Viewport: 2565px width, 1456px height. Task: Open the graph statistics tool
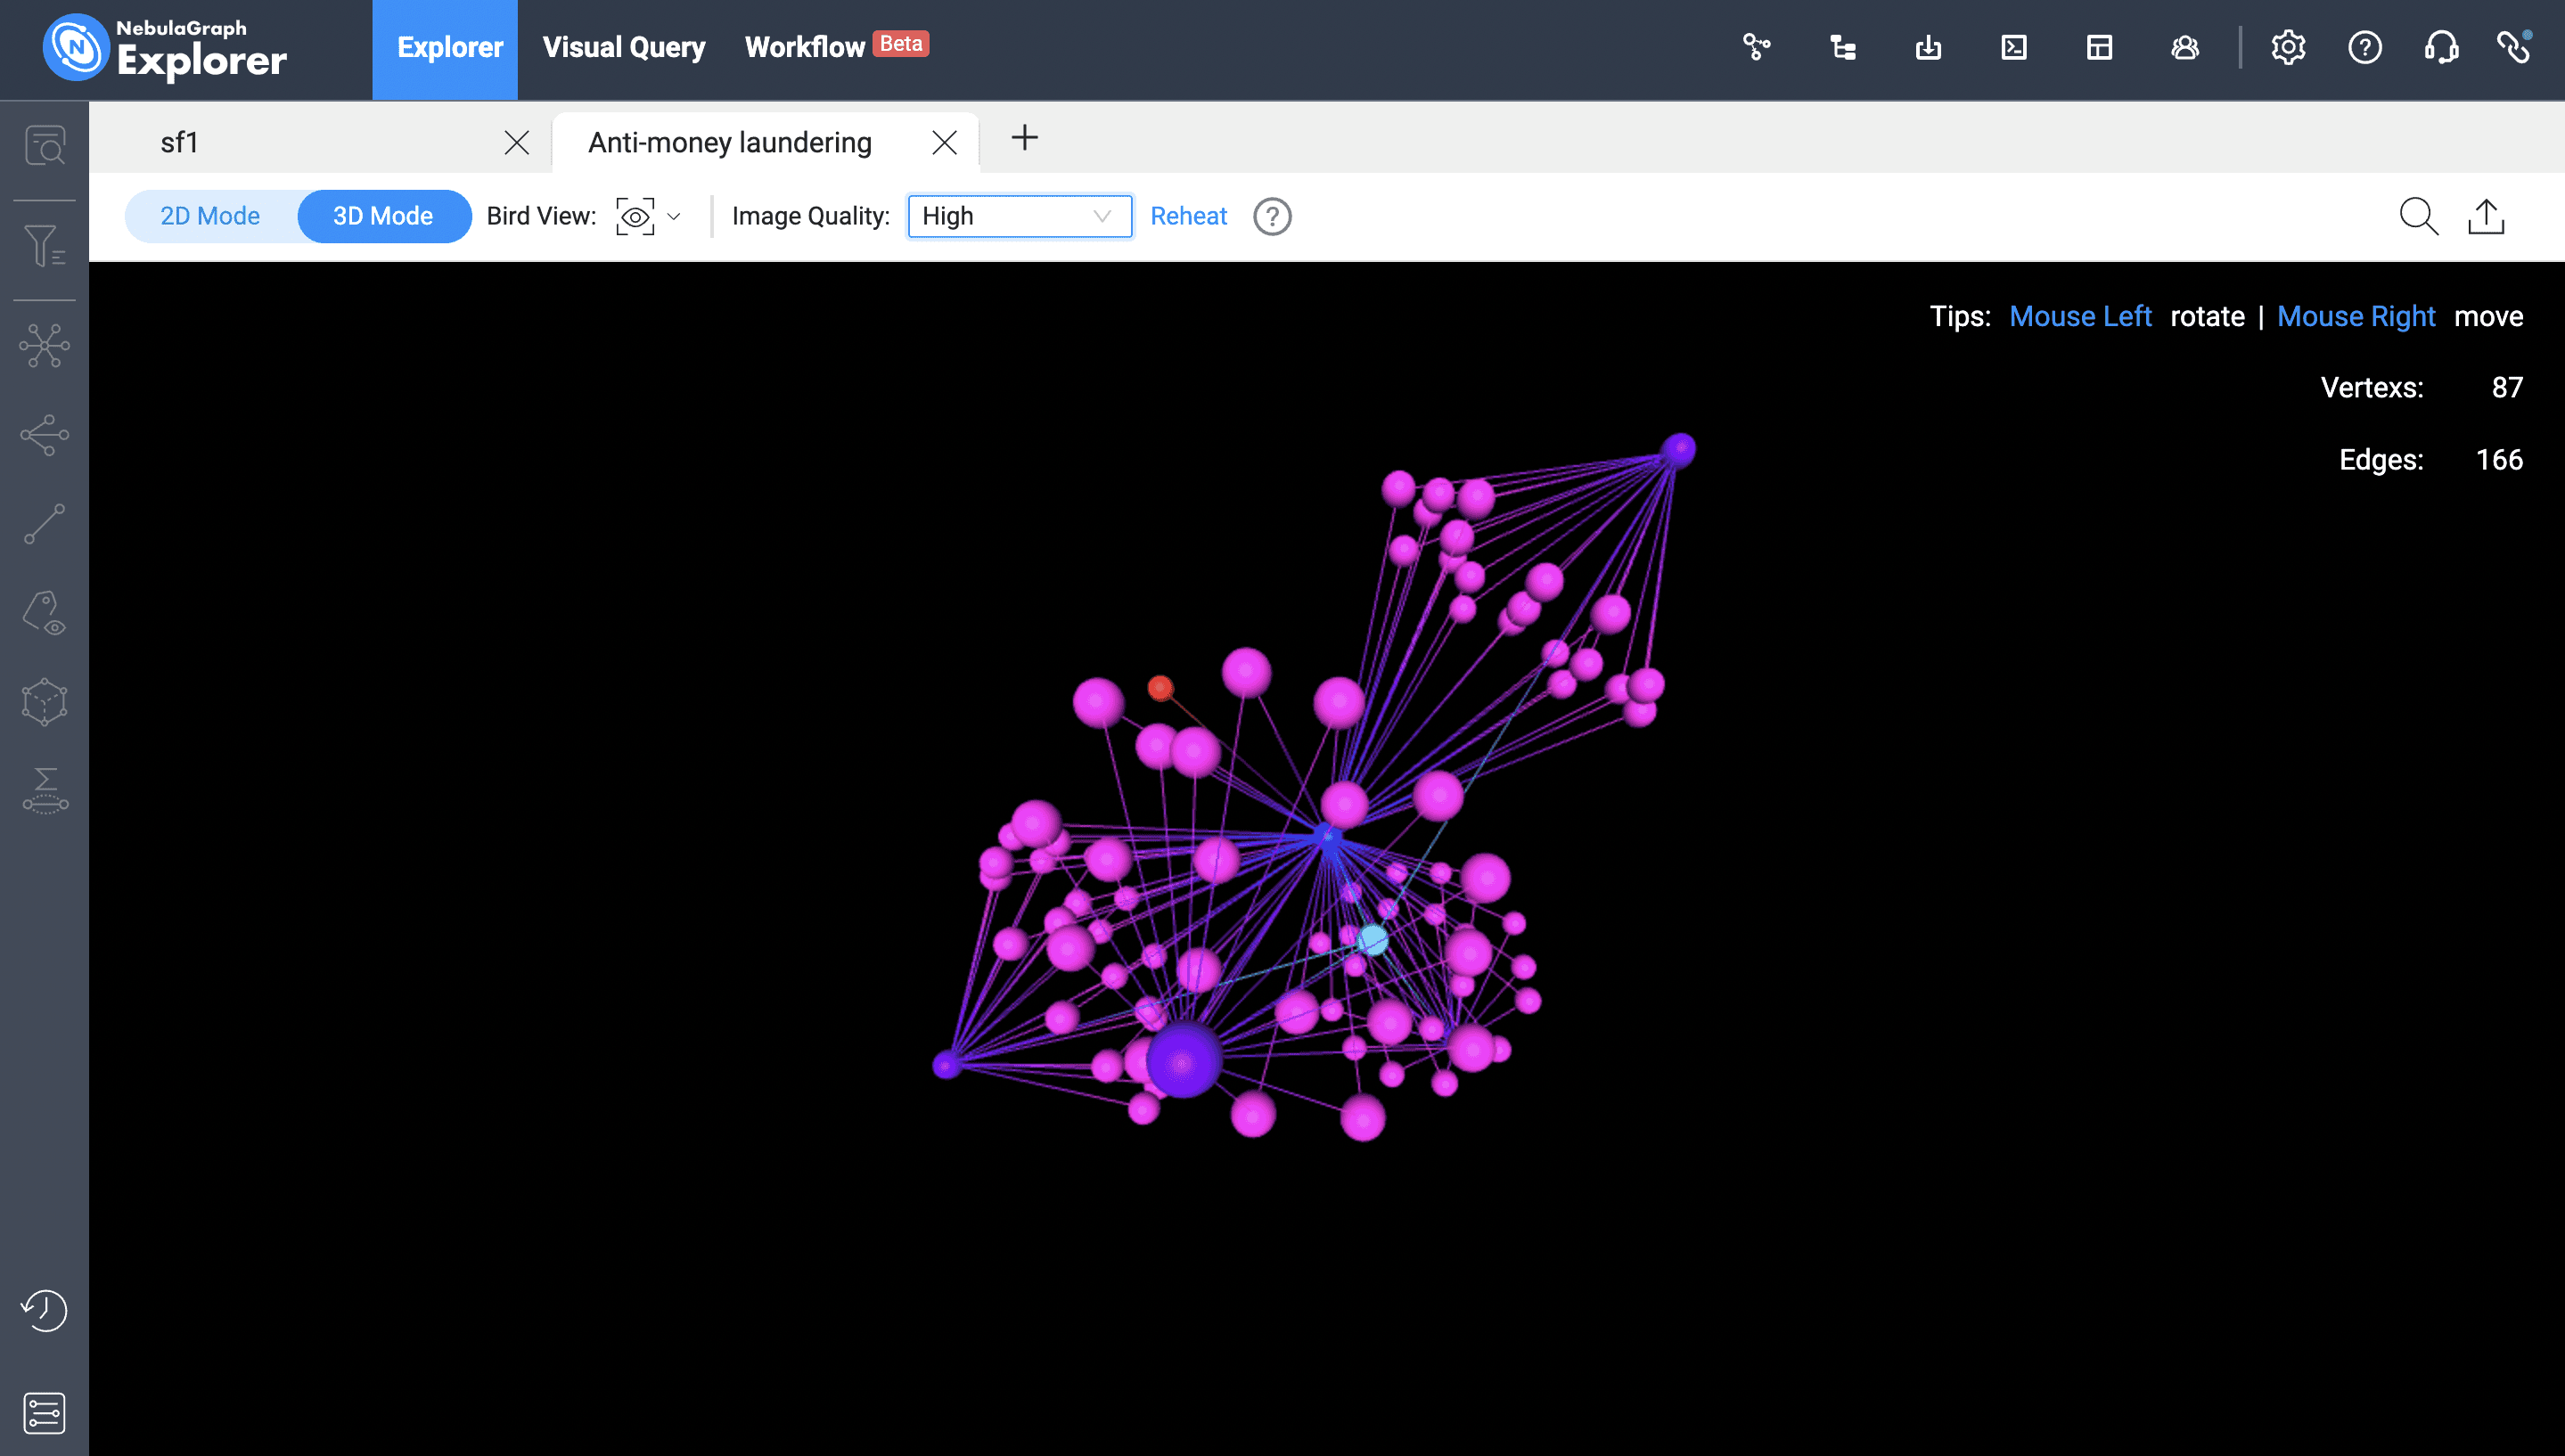pyautogui.click(x=45, y=790)
